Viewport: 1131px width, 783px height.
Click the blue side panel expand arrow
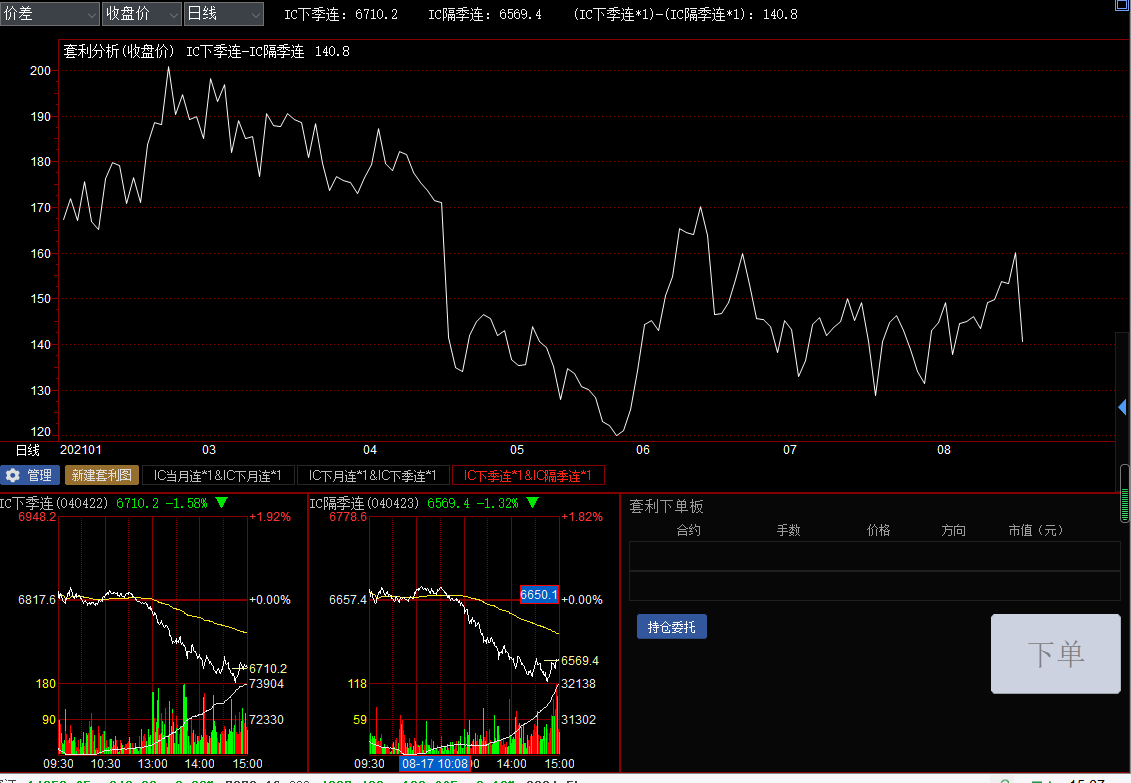tap(1122, 407)
